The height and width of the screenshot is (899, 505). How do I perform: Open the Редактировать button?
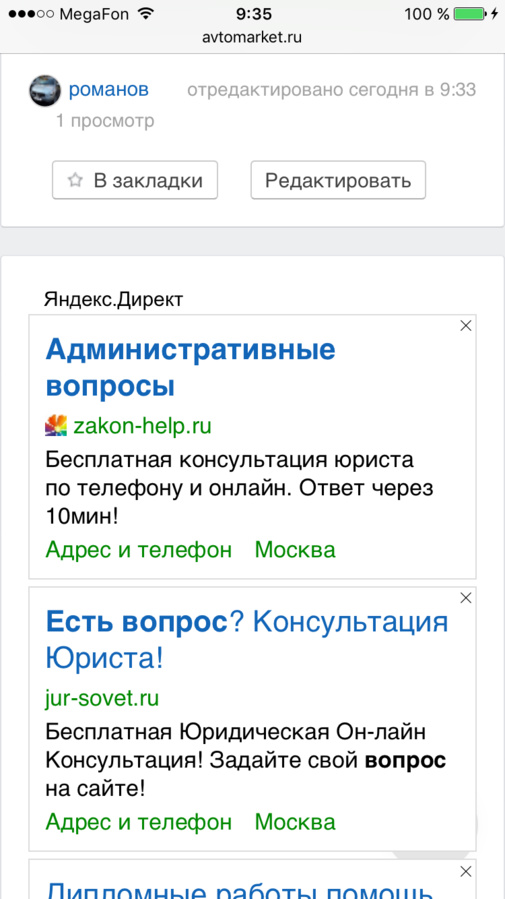point(338,180)
